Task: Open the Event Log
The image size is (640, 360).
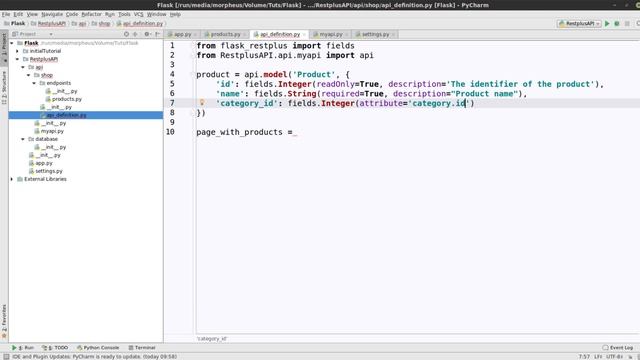Action: [618, 348]
